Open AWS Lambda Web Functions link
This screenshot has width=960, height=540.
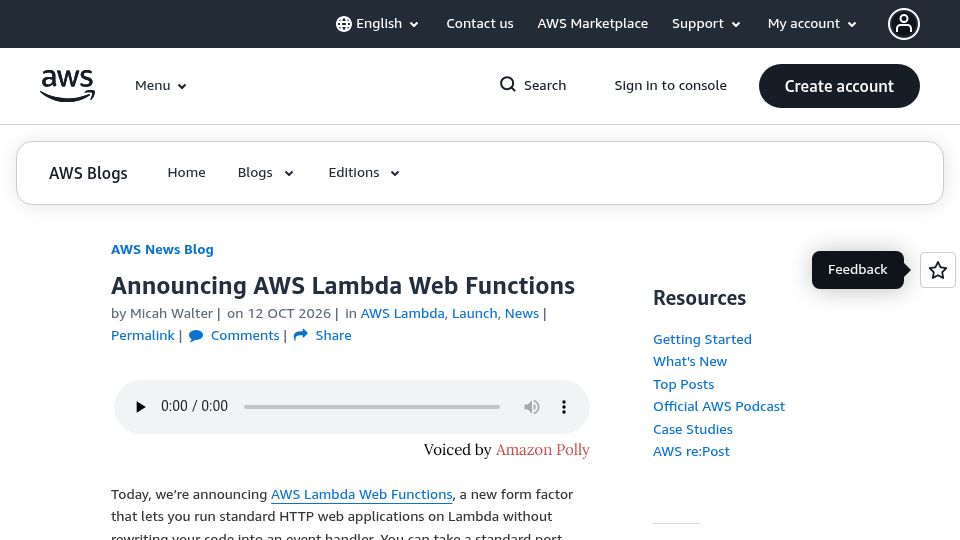point(361,494)
